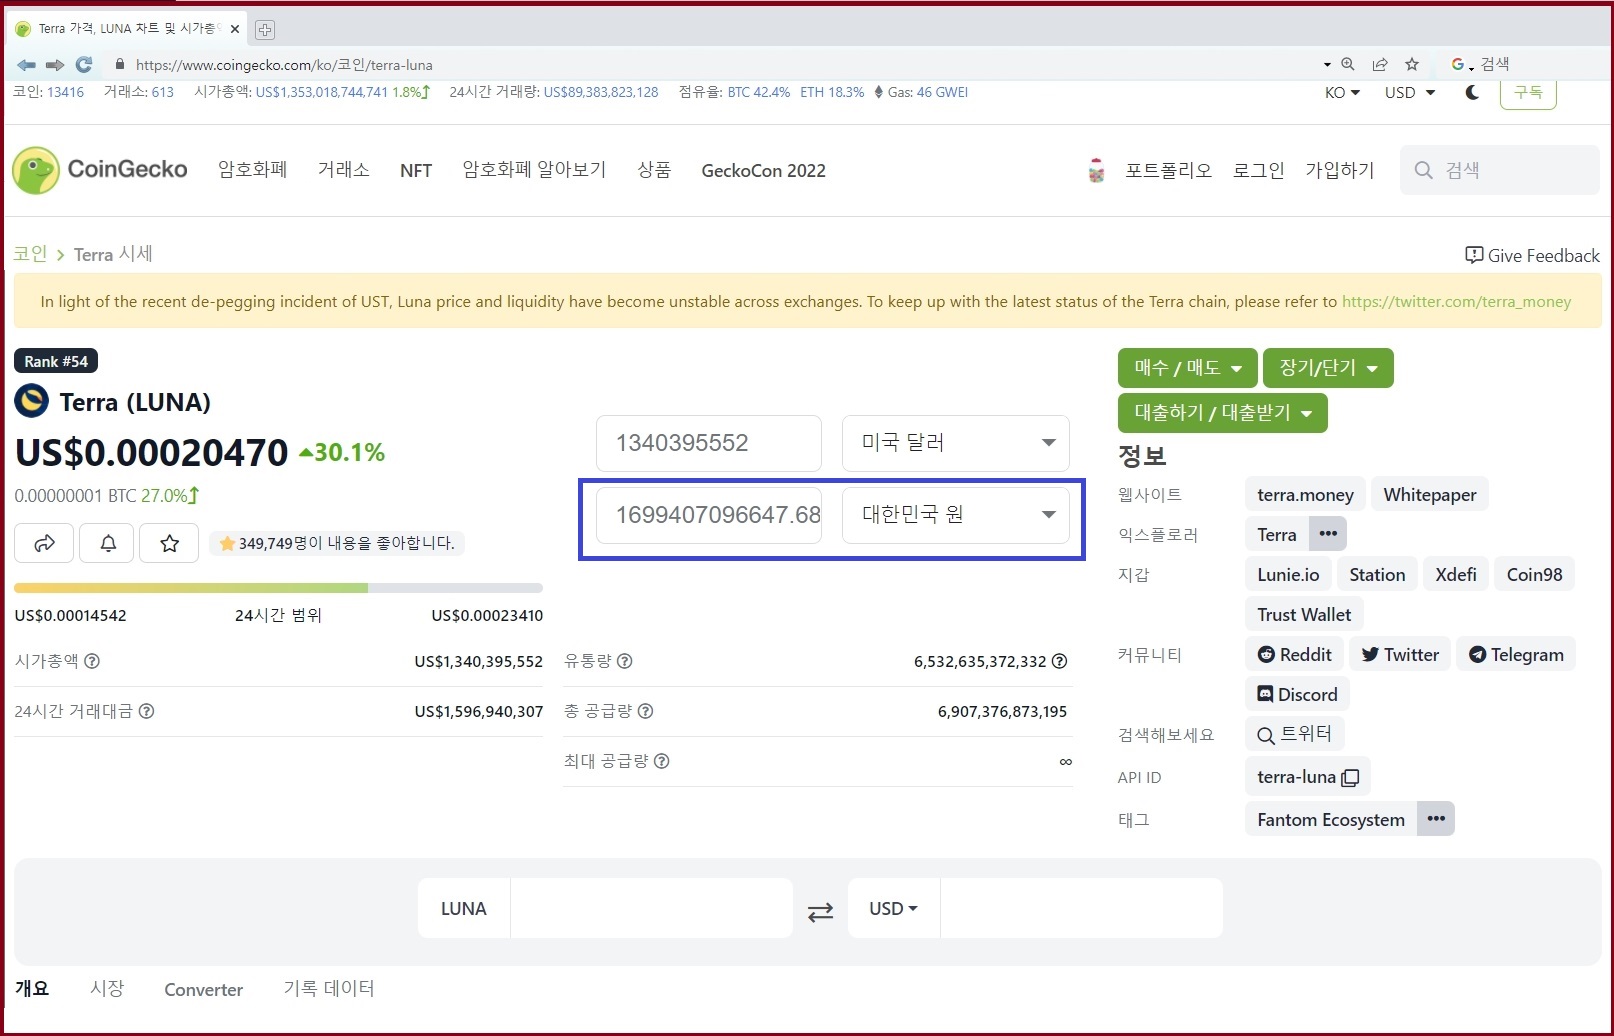
Task: Toggle favorite star button for Terra
Action: click(x=170, y=543)
